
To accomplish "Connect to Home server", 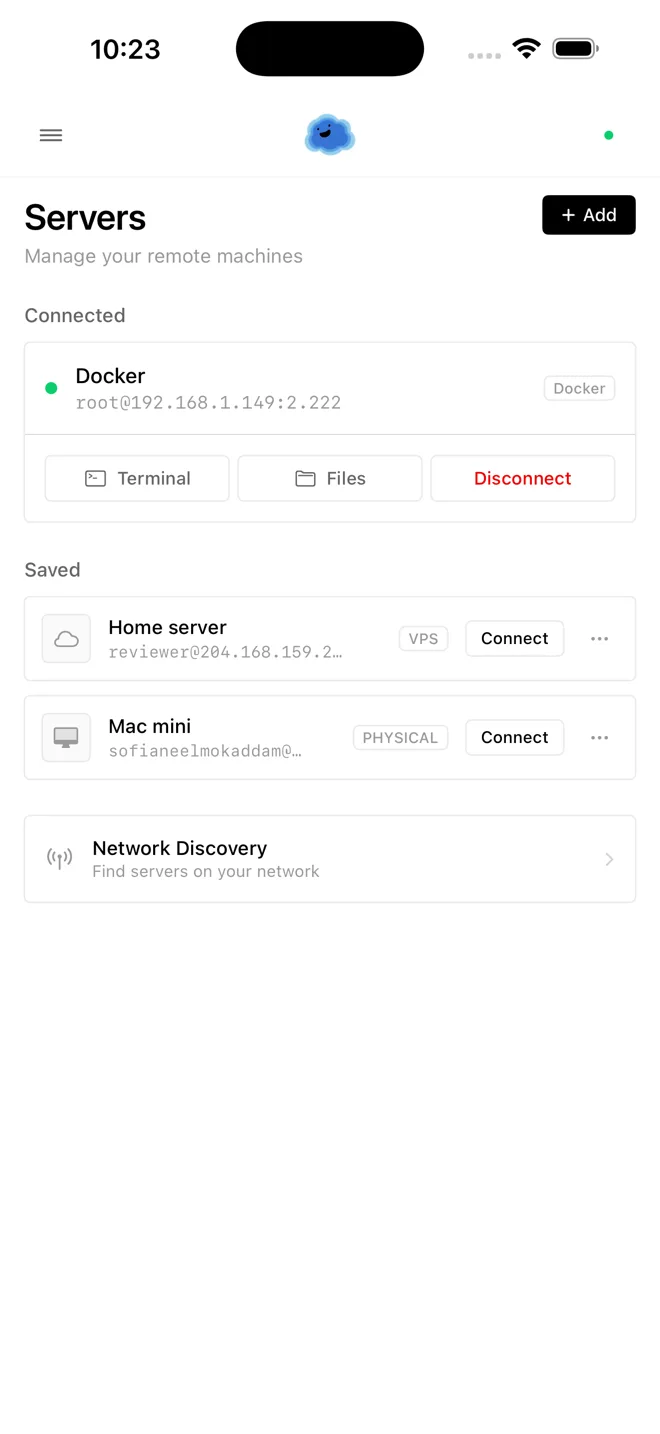I will [514, 639].
